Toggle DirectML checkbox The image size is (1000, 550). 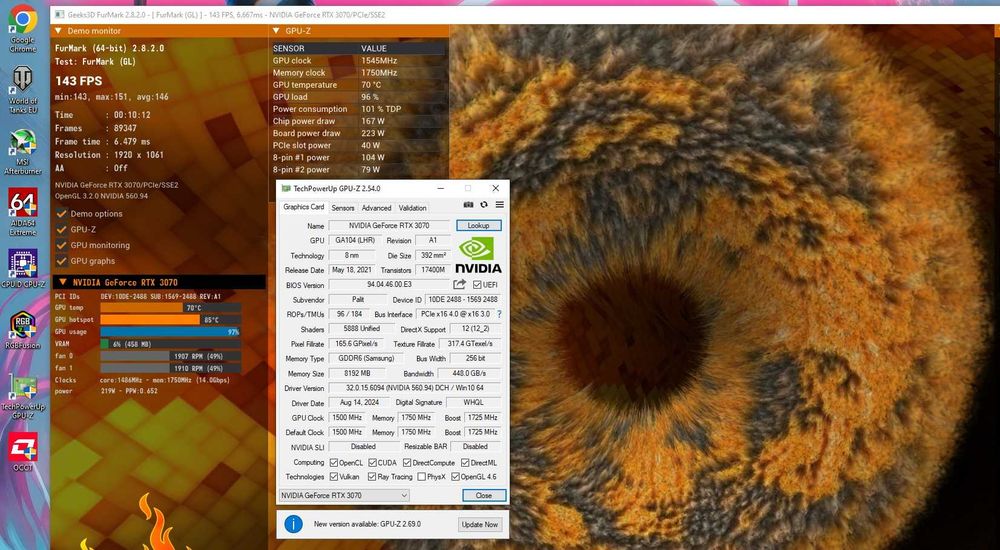(465, 463)
